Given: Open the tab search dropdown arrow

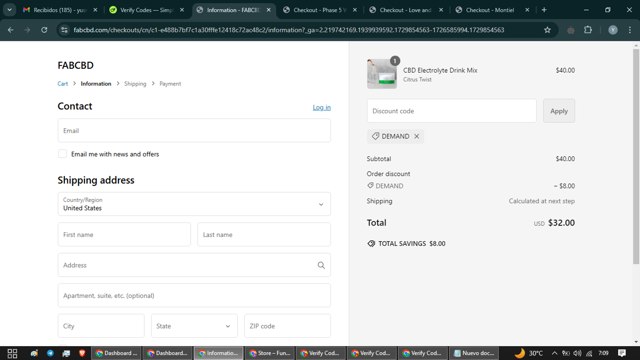Looking at the screenshot, I should pyautogui.click(x=9, y=10).
